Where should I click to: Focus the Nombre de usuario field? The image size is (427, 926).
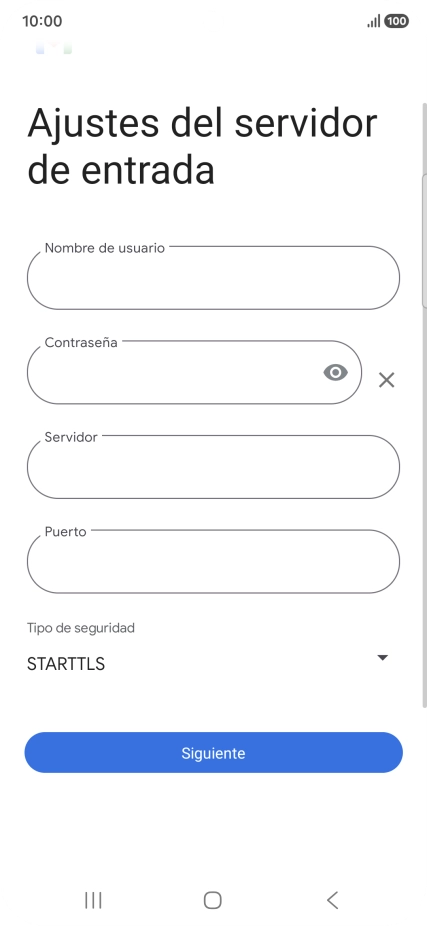pos(213,278)
